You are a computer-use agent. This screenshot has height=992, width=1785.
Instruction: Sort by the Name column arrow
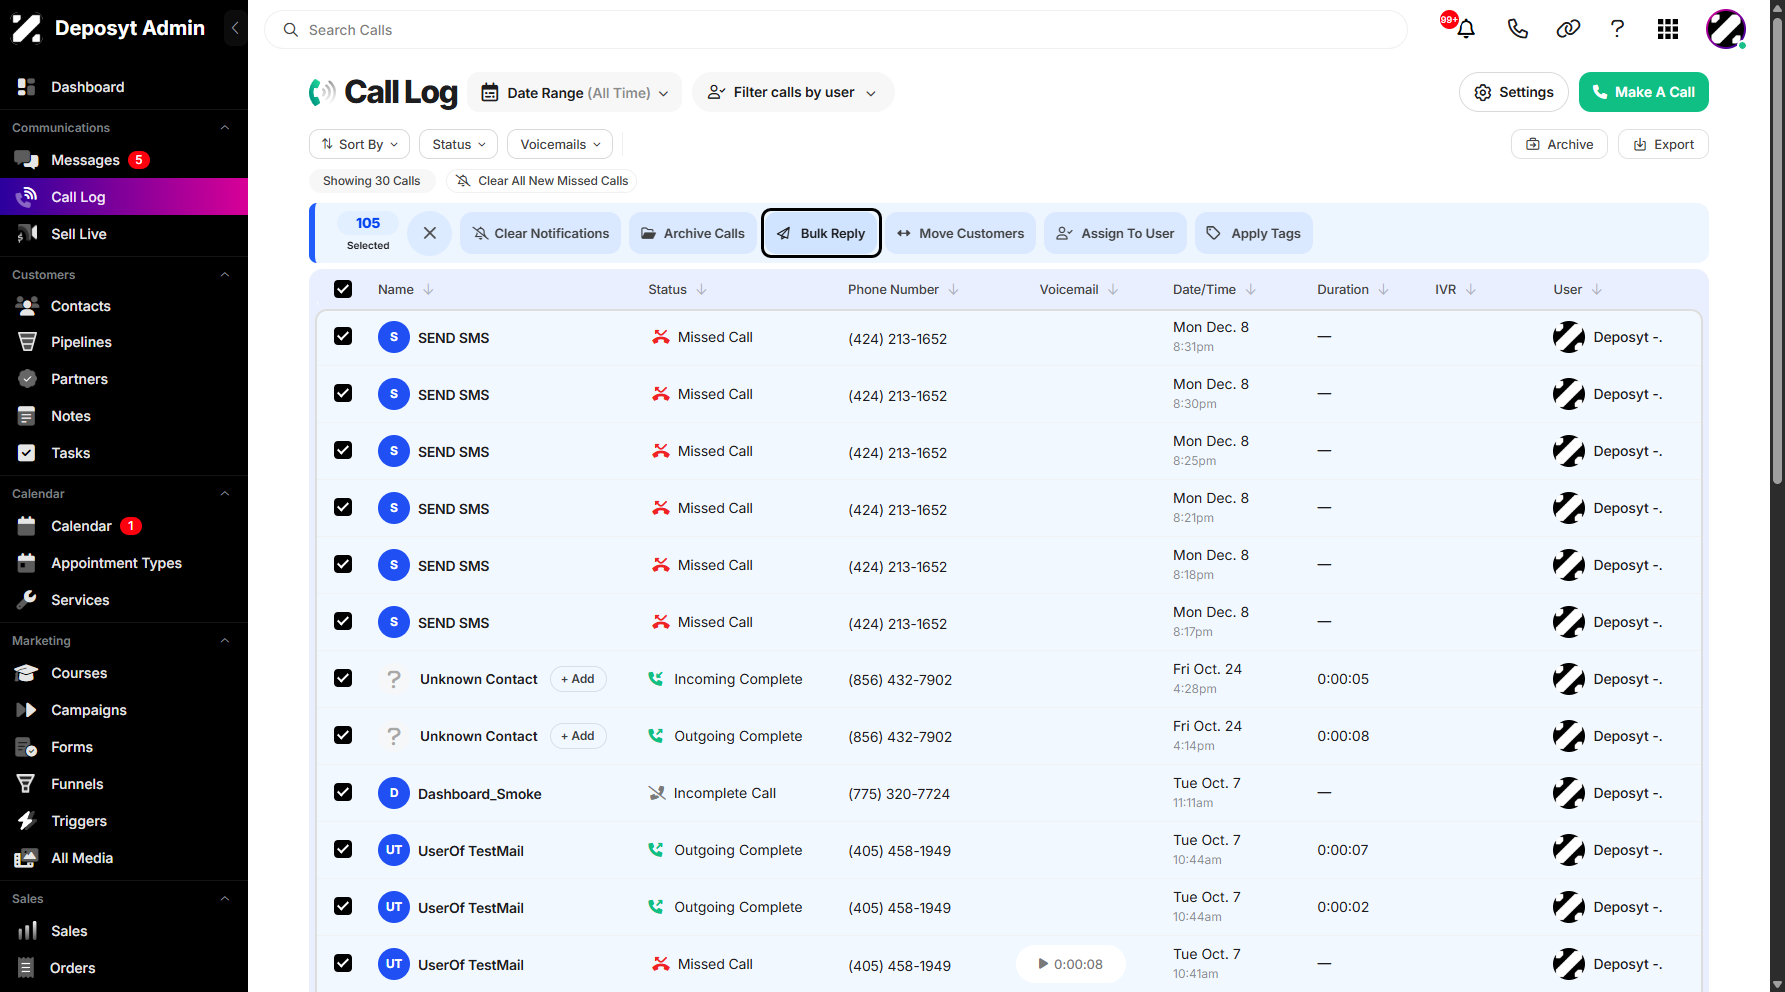pyautogui.click(x=428, y=290)
